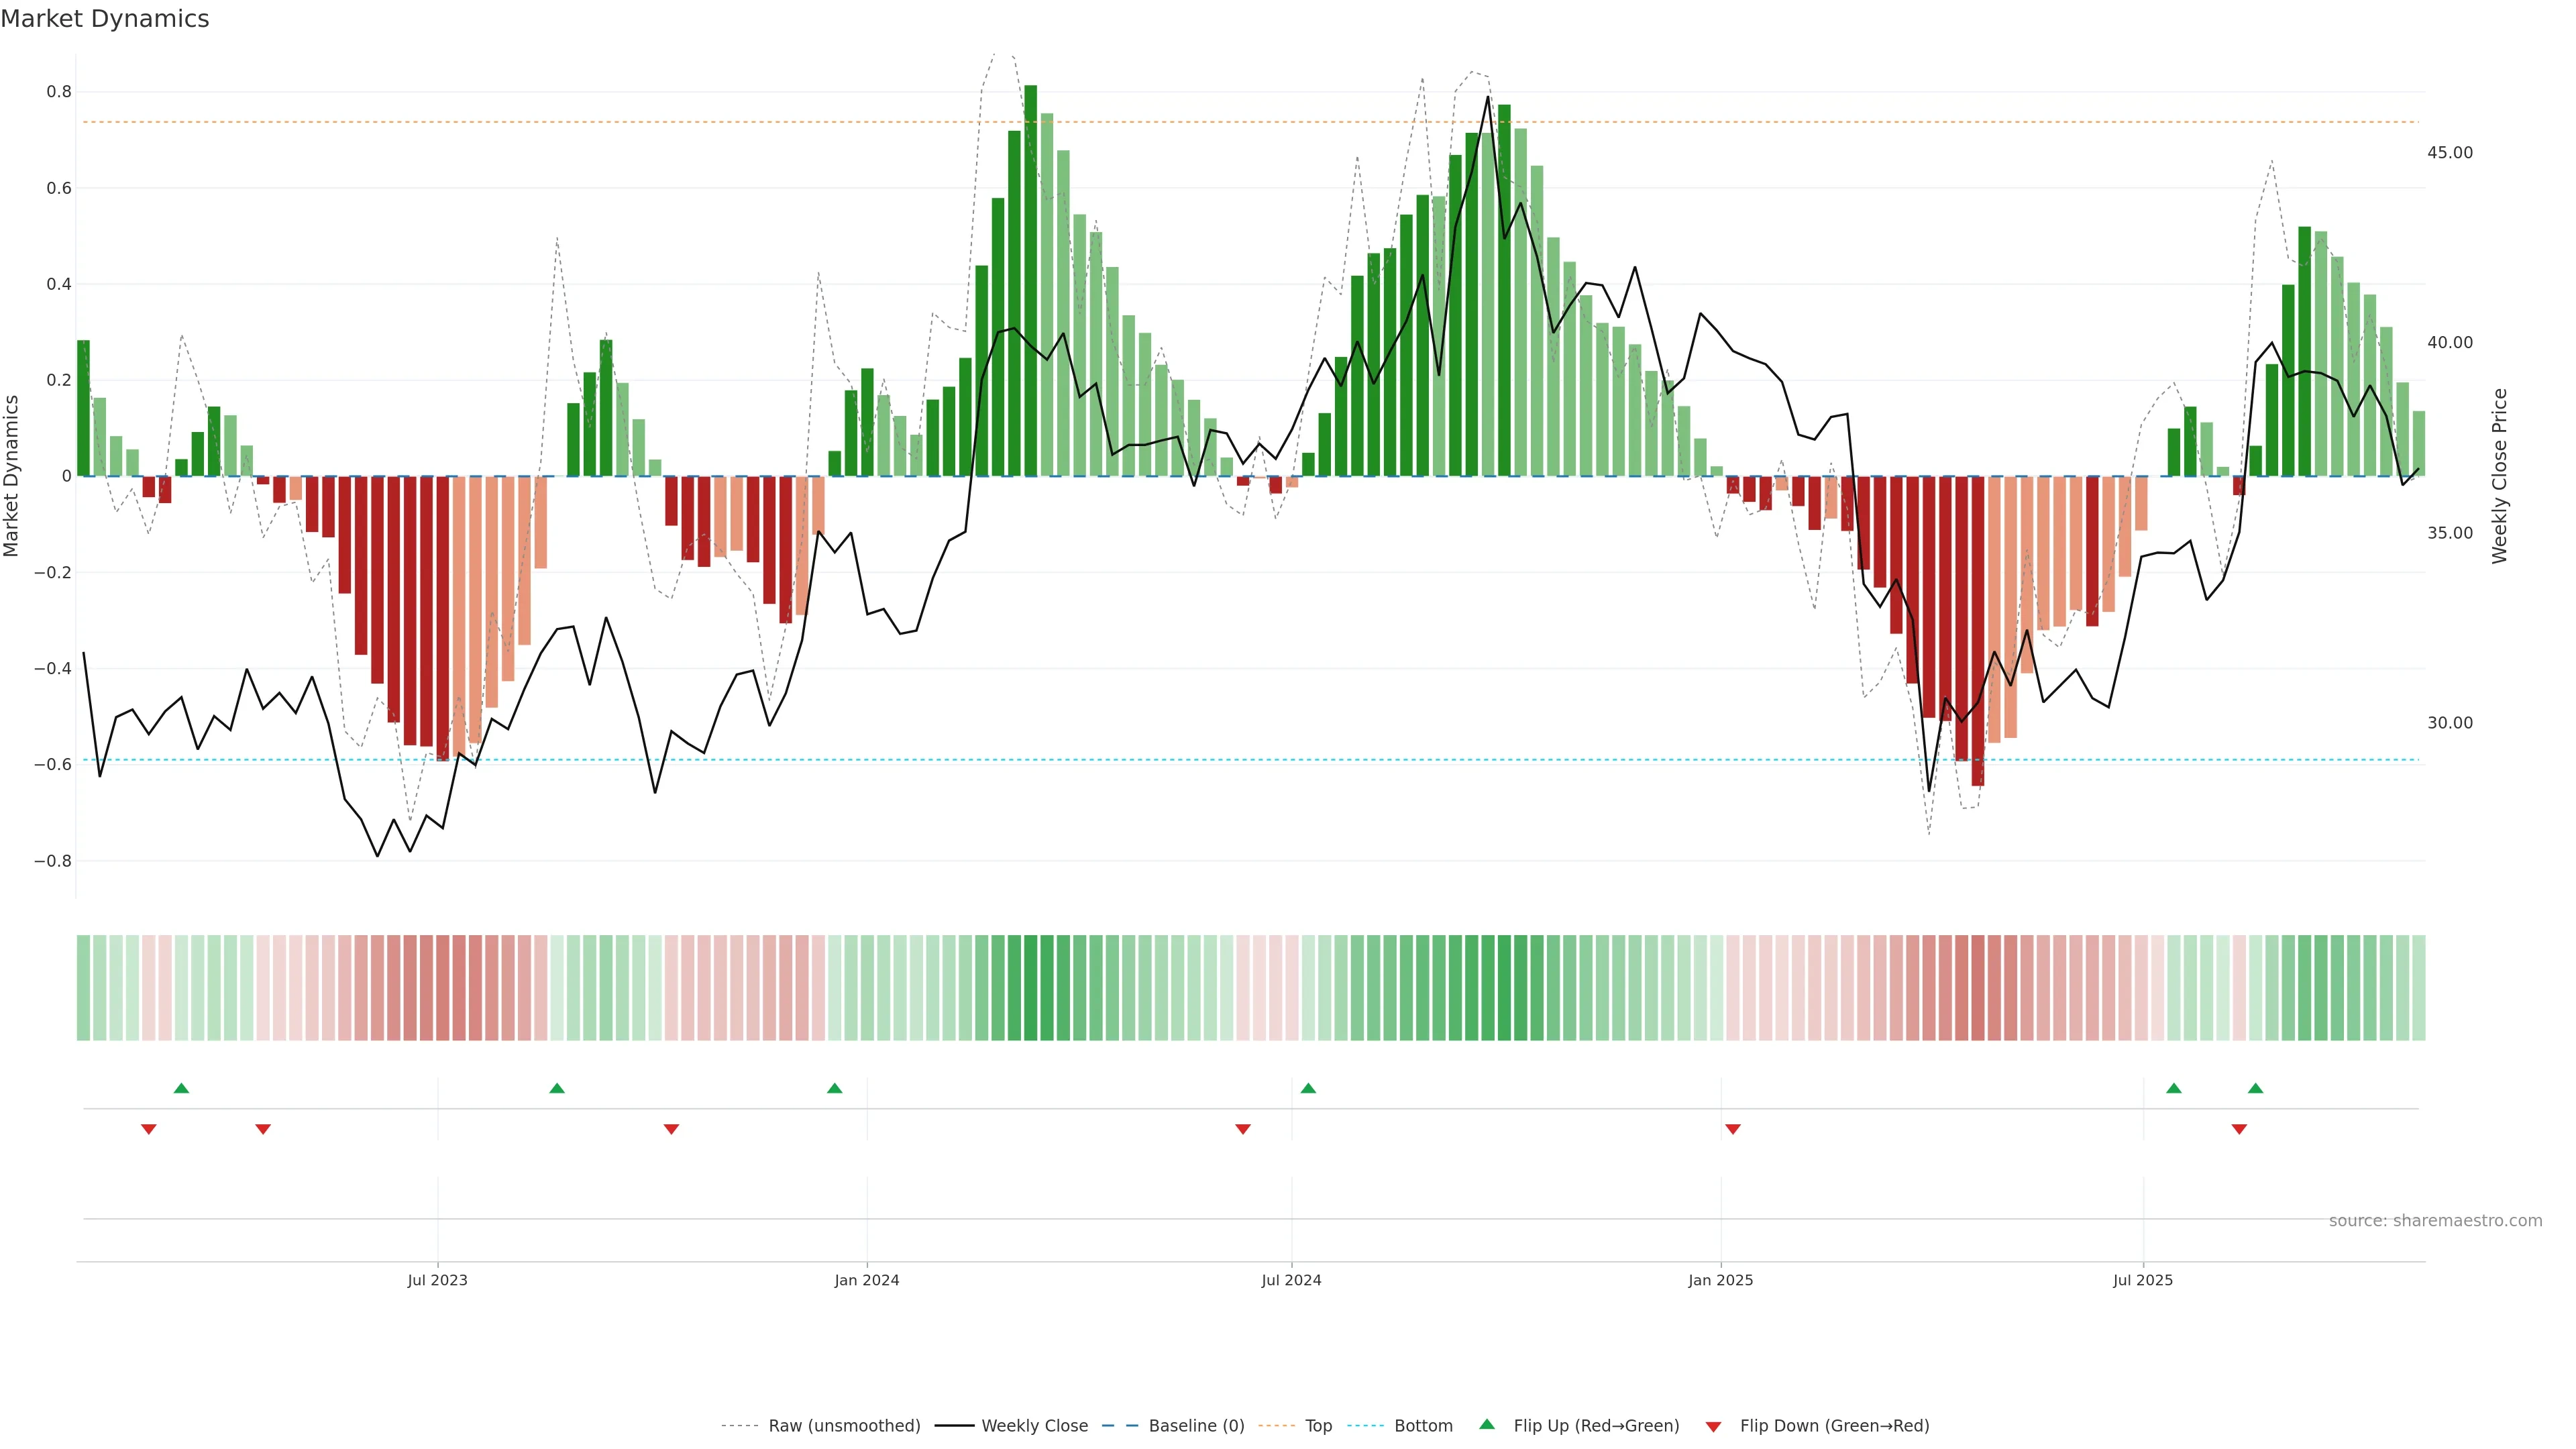Click the Market Dynamics chart title

(x=105, y=19)
